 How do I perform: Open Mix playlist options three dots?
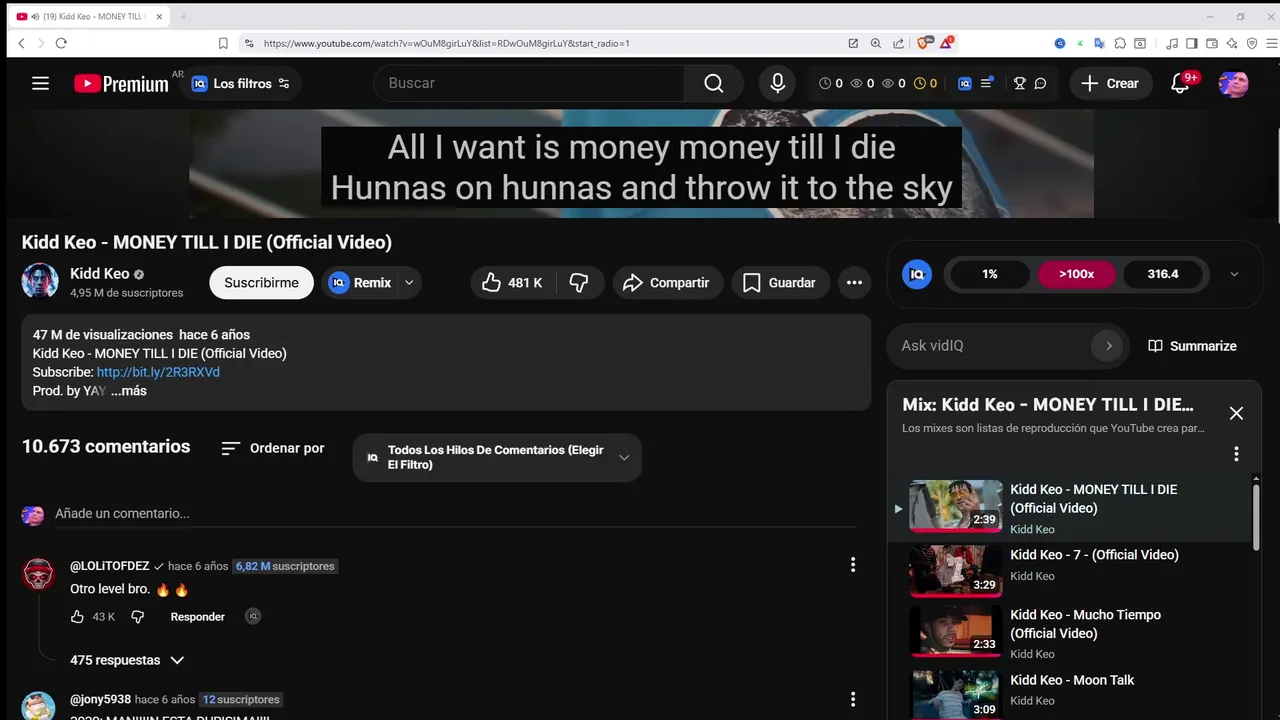pyautogui.click(x=1236, y=454)
